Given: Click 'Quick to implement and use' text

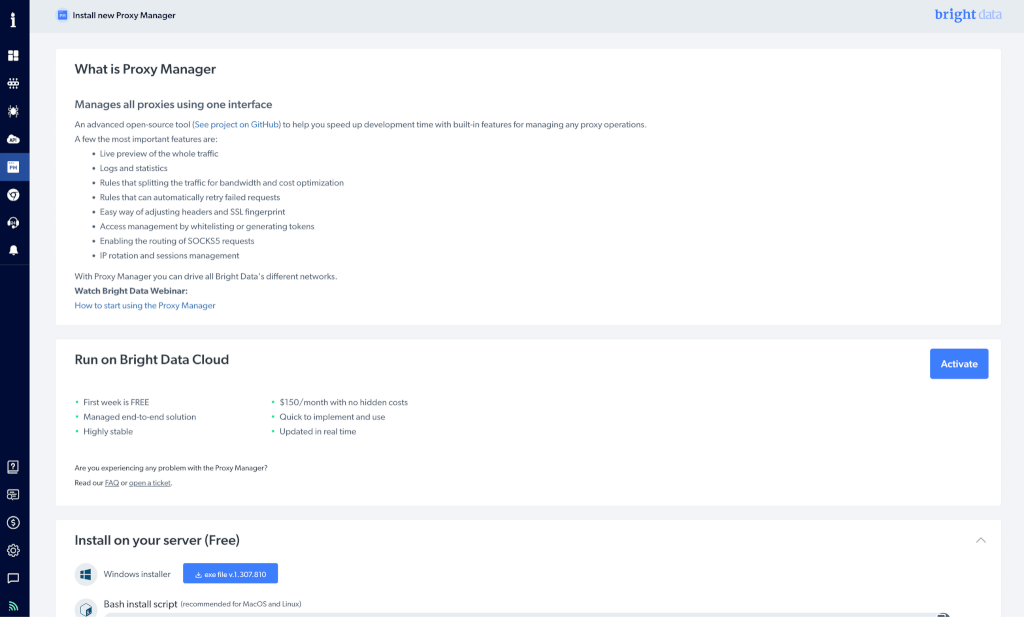Looking at the screenshot, I should (x=332, y=417).
